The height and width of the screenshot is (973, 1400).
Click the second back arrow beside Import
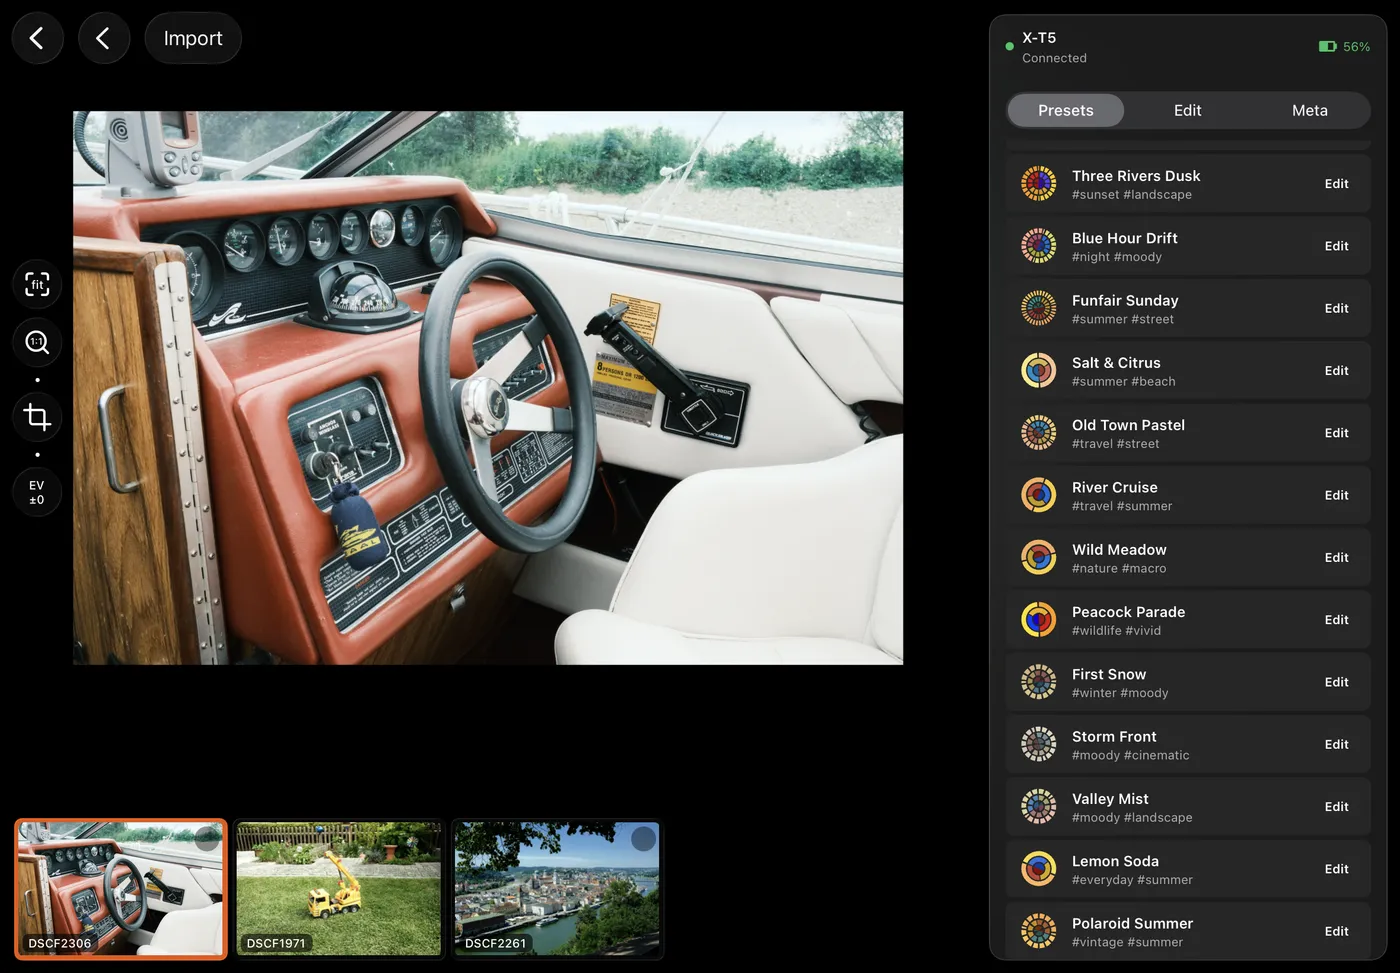(104, 38)
